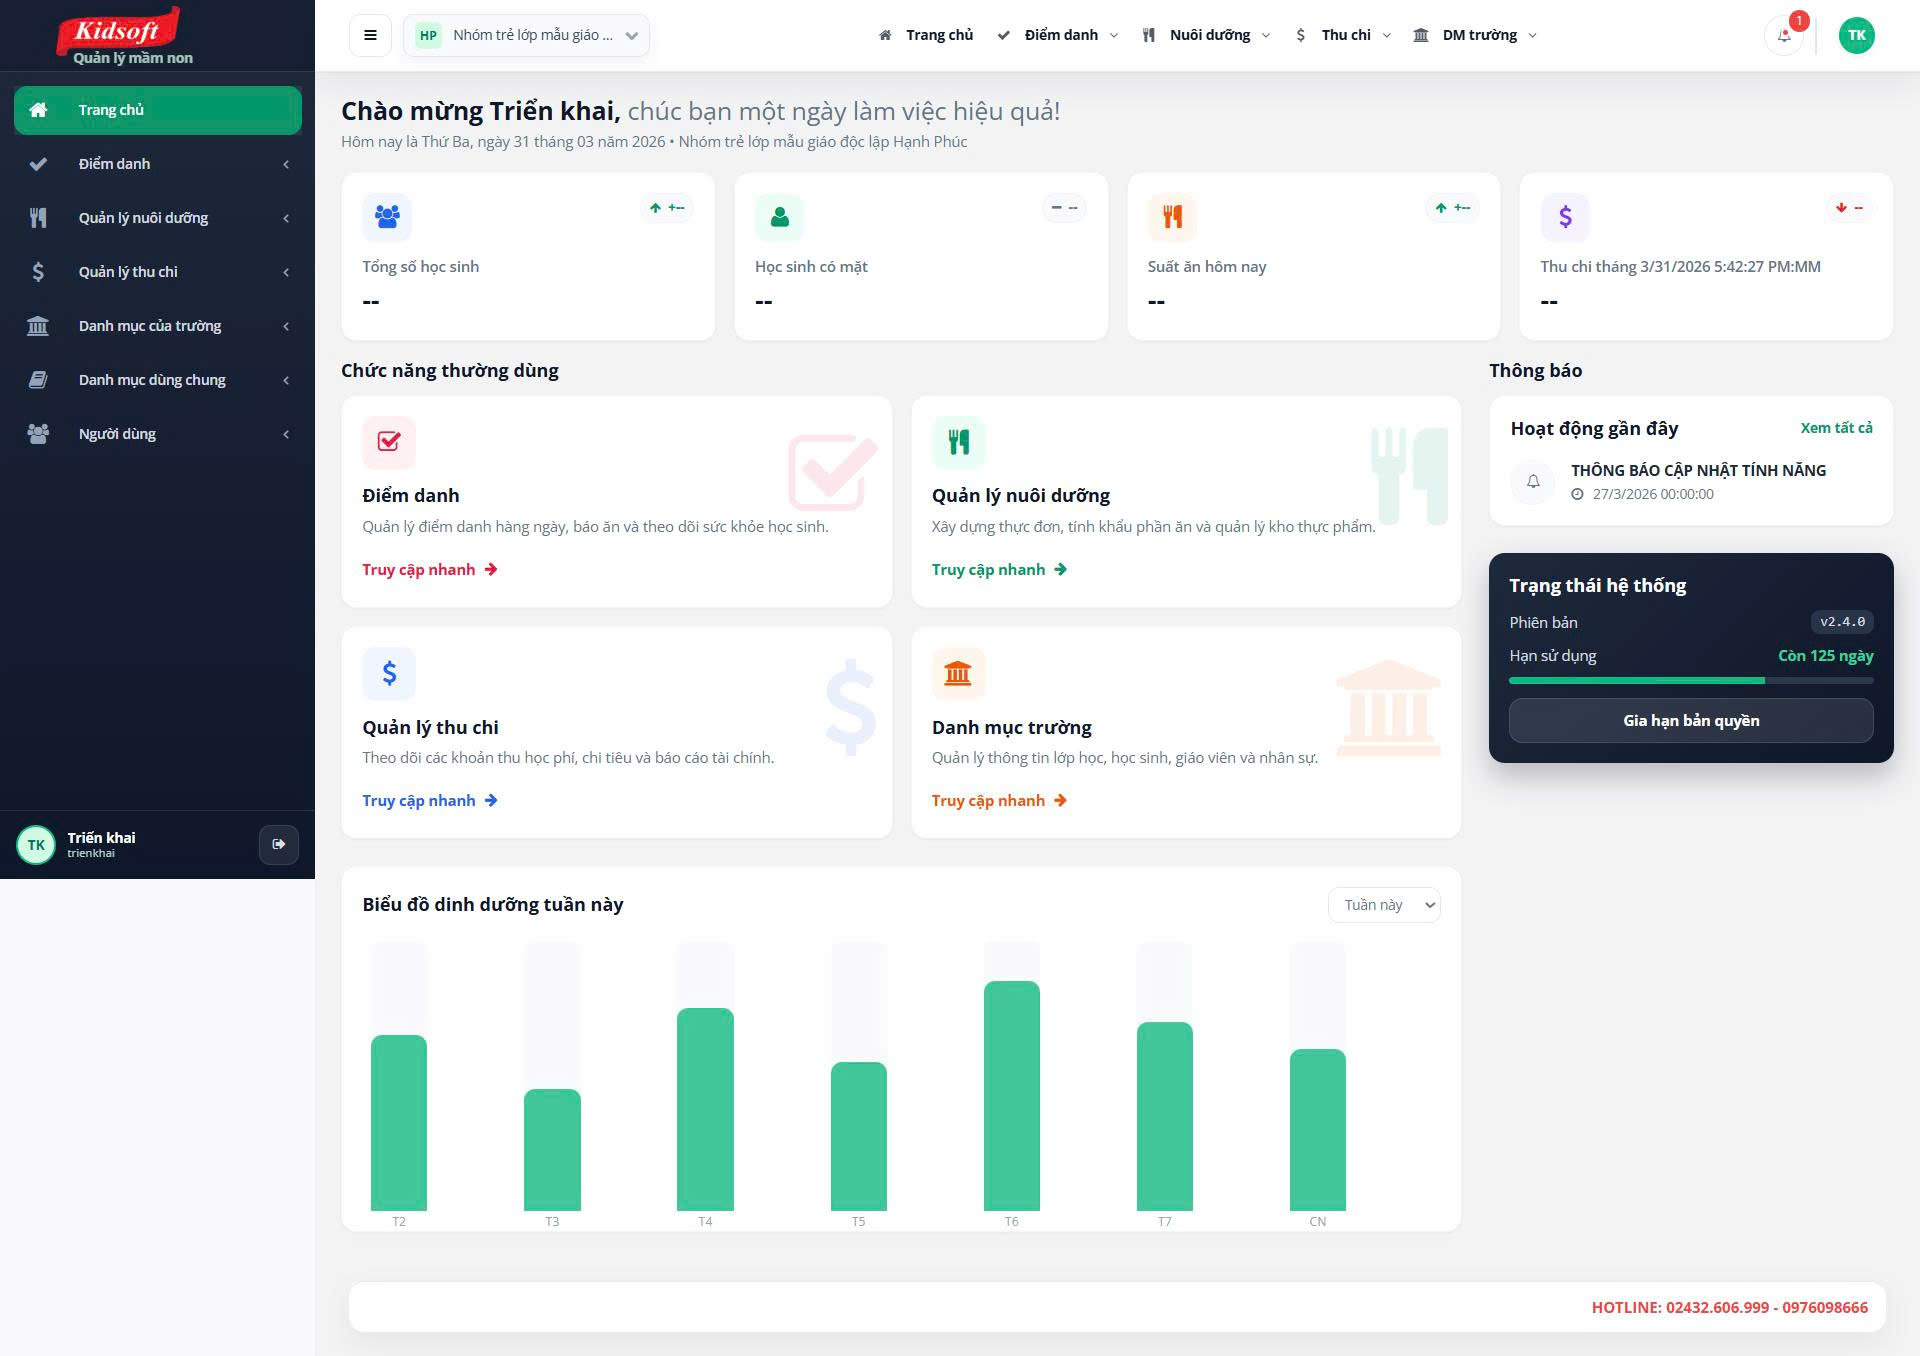Click the logout icon beside Triển khai
The height and width of the screenshot is (1356, 1920).
coord(278,844)
